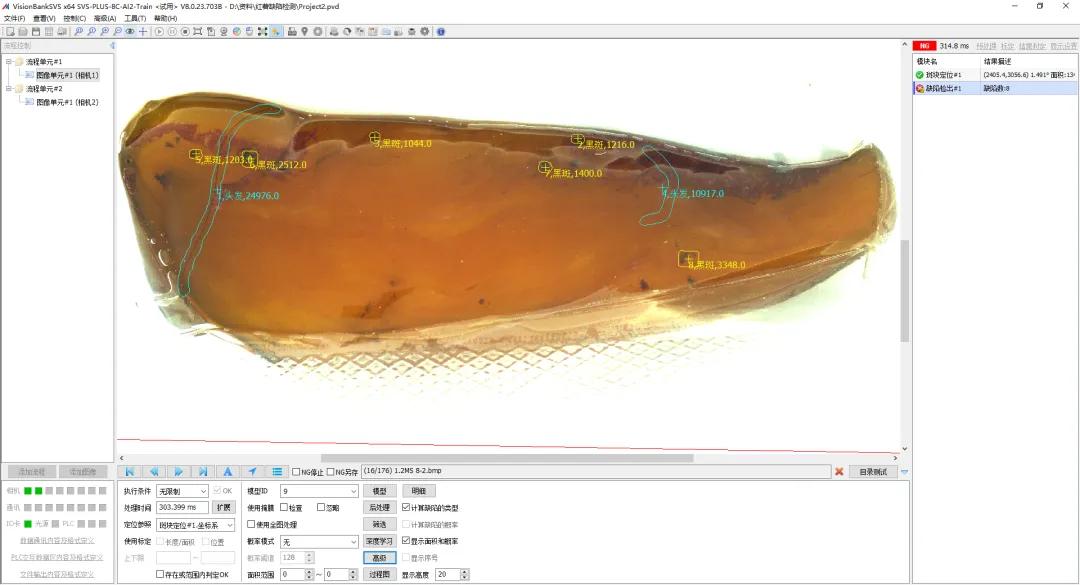Viewport: 1080px width, 585px height.
Task: Click the 后处理 button
Action: click(380, 508)
